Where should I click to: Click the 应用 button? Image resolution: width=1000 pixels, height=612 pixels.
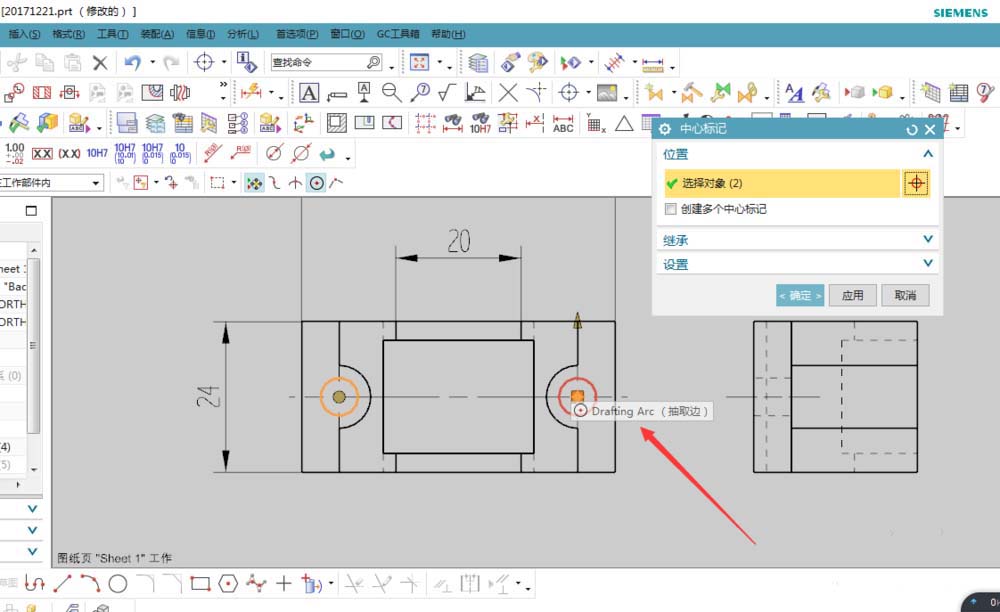[x=853, y=295]
